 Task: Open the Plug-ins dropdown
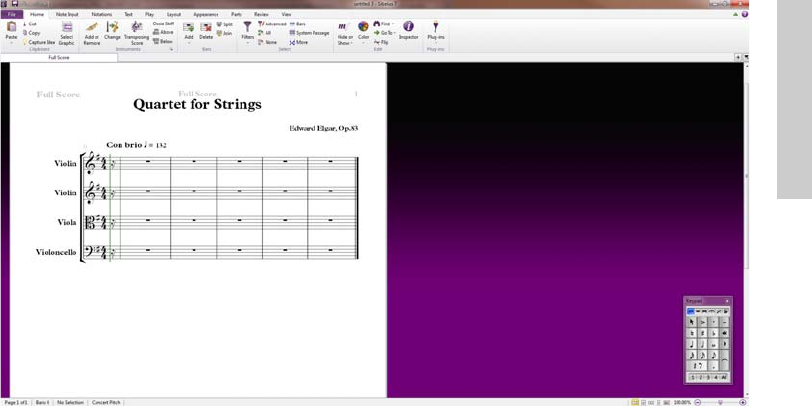436,31
